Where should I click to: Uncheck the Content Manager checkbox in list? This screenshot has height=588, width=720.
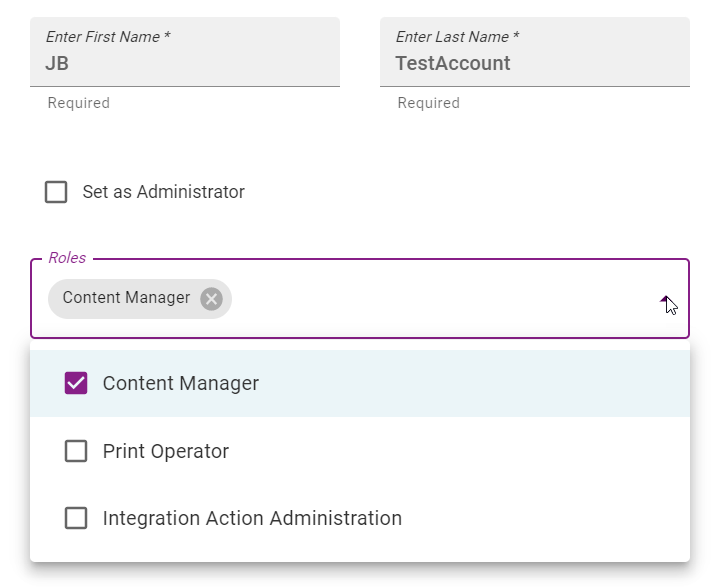(76, 383)
